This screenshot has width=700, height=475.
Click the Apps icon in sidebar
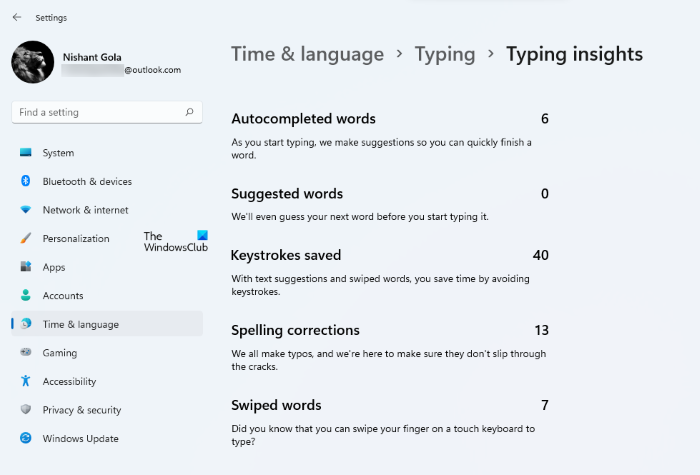coord(26,267)
